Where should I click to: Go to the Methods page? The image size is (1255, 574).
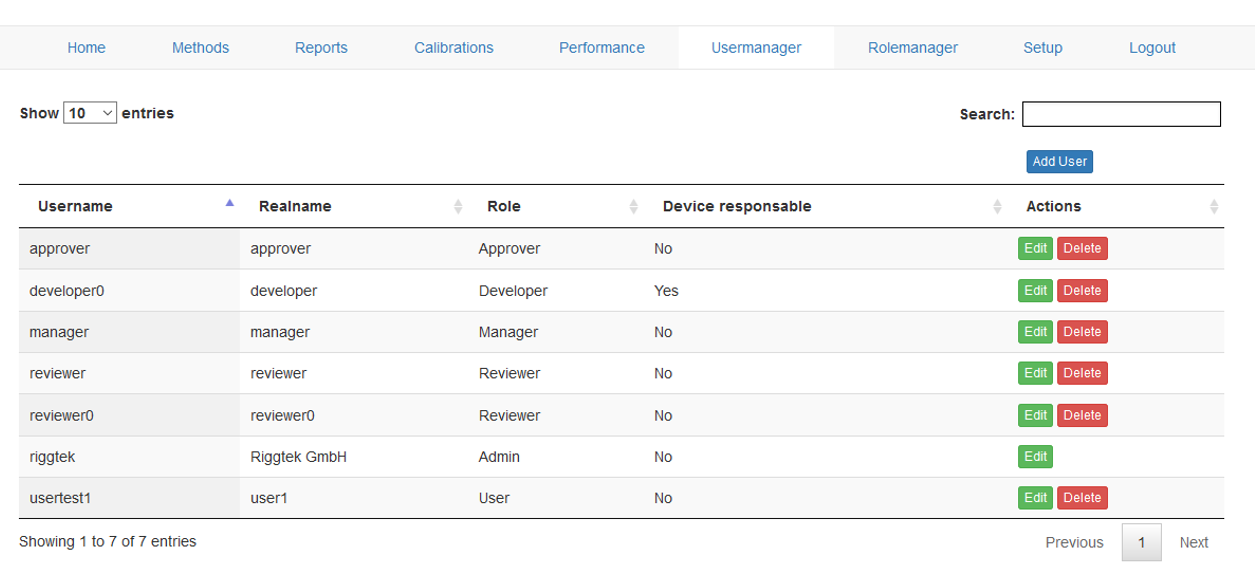(x=200, y=48)
